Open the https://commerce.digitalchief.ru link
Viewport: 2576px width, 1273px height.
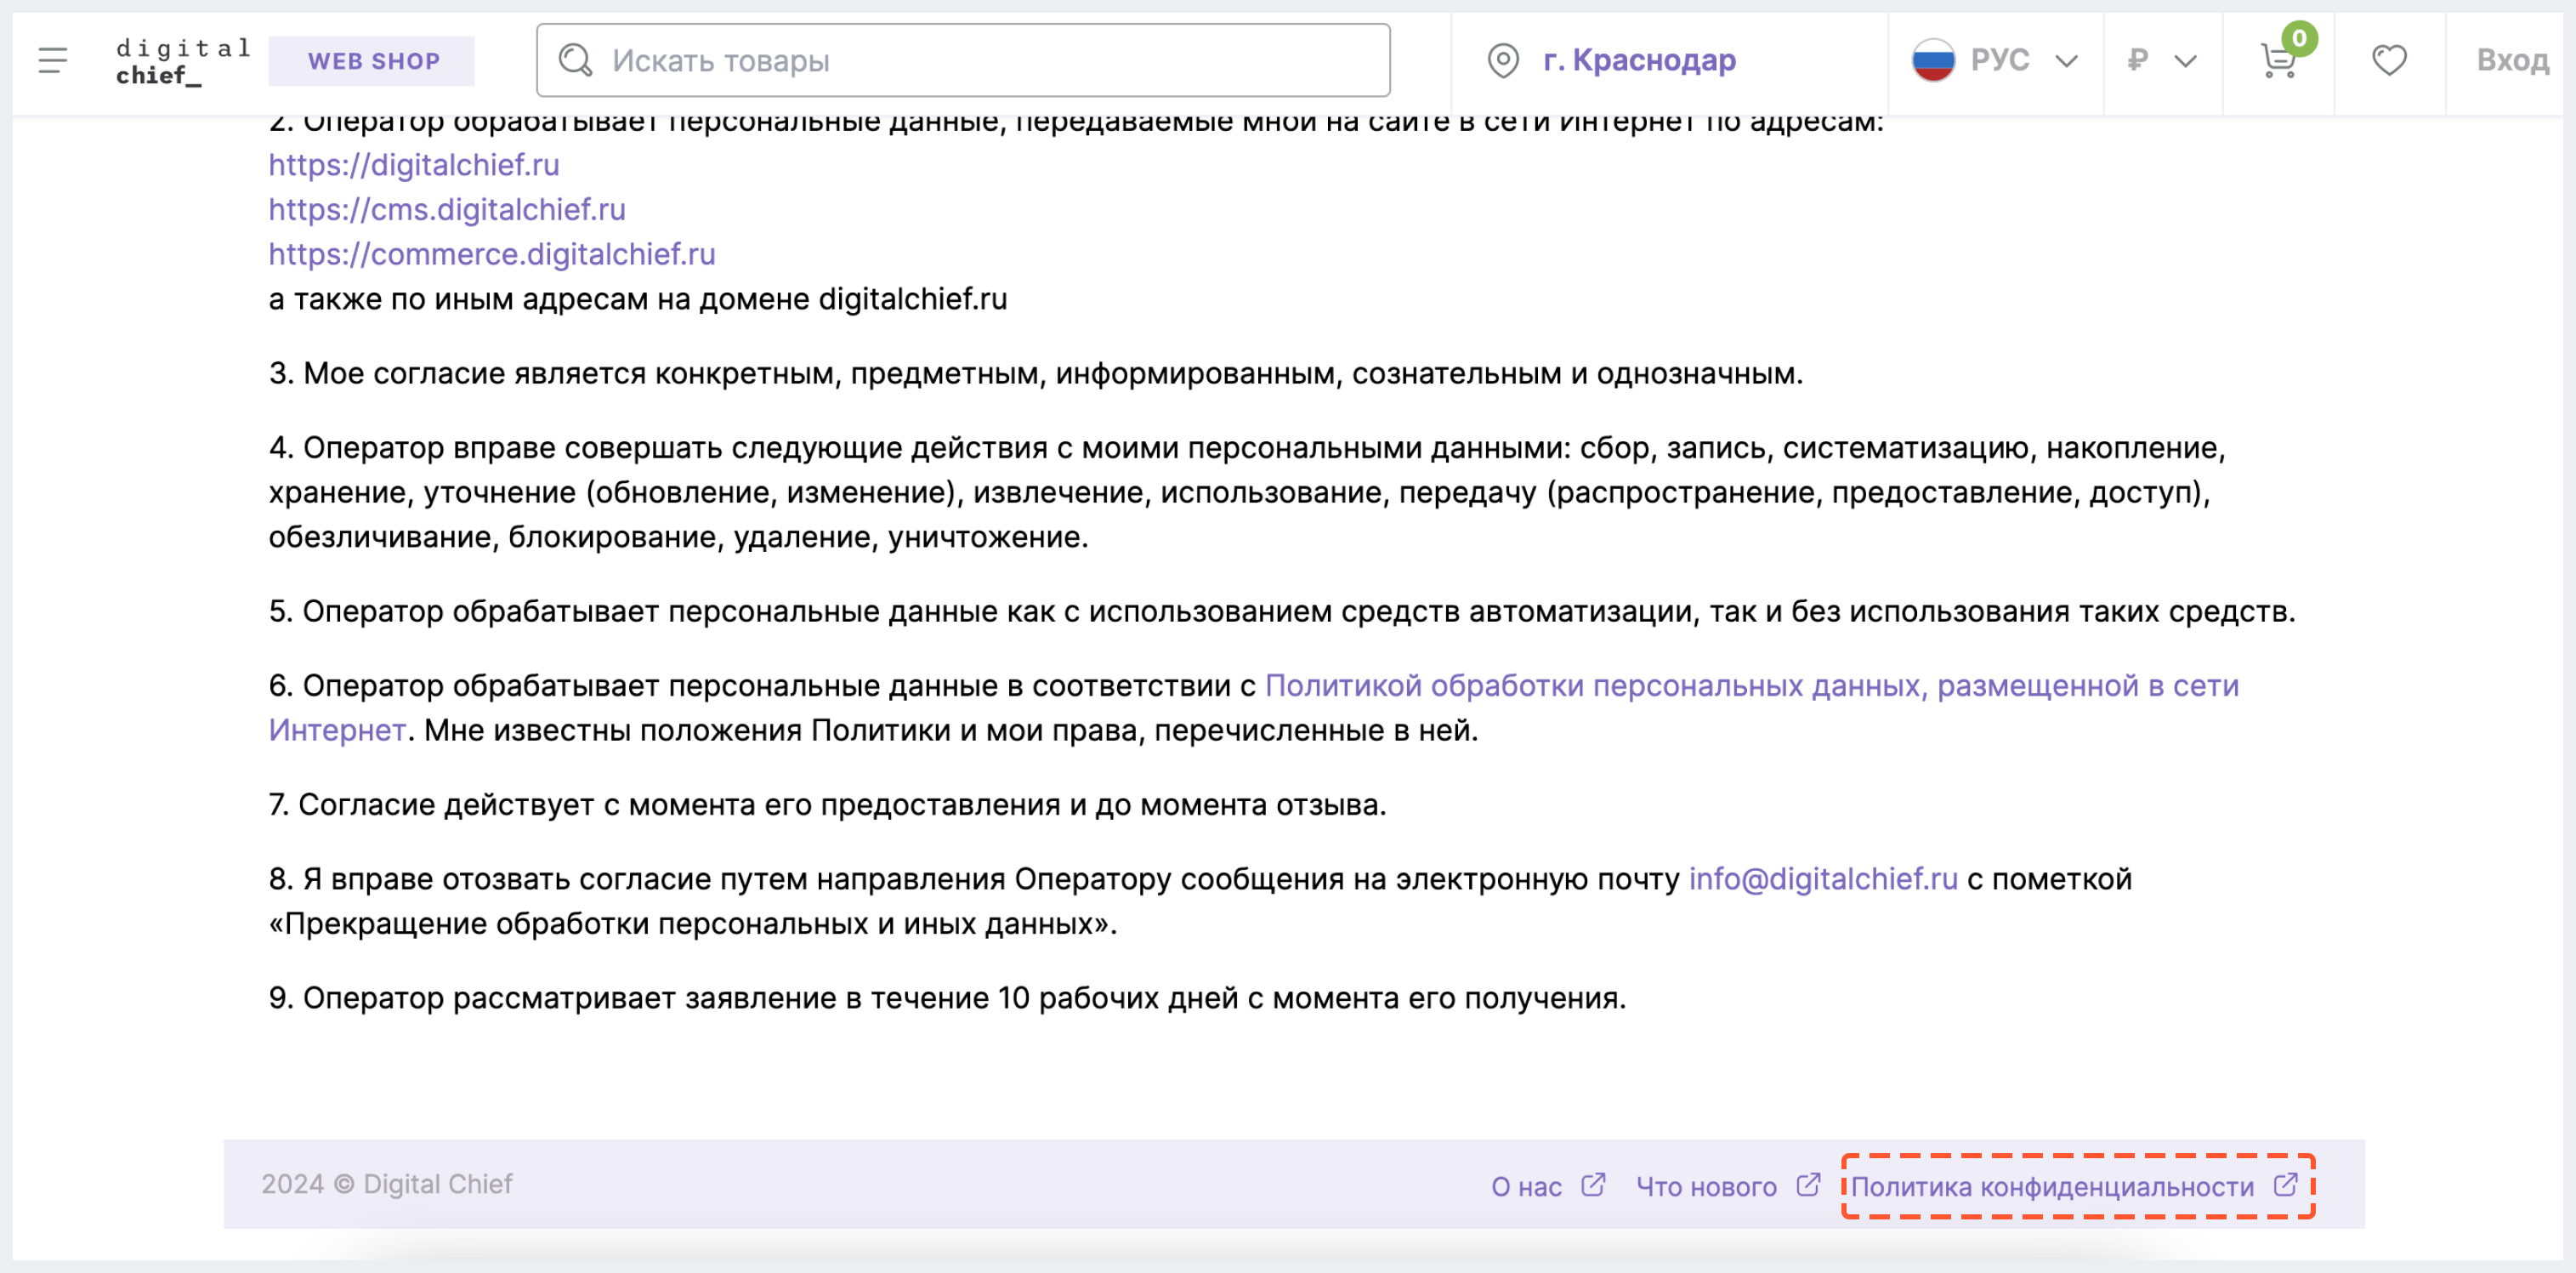point(492,254)
